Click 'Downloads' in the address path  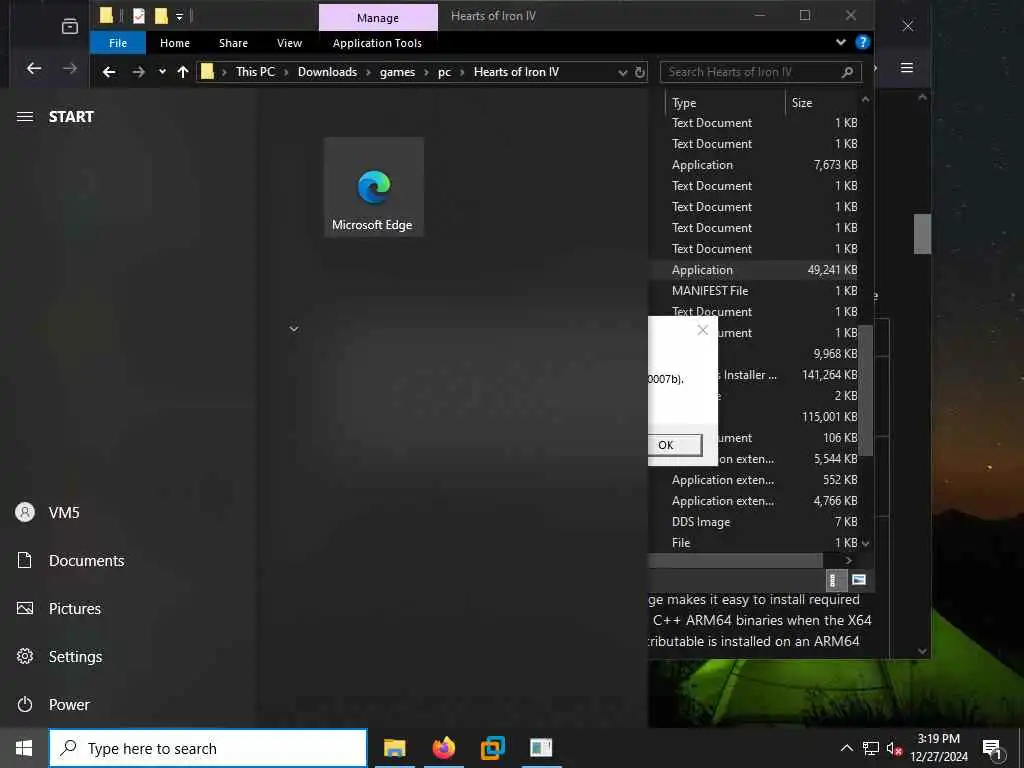(327, 72)
